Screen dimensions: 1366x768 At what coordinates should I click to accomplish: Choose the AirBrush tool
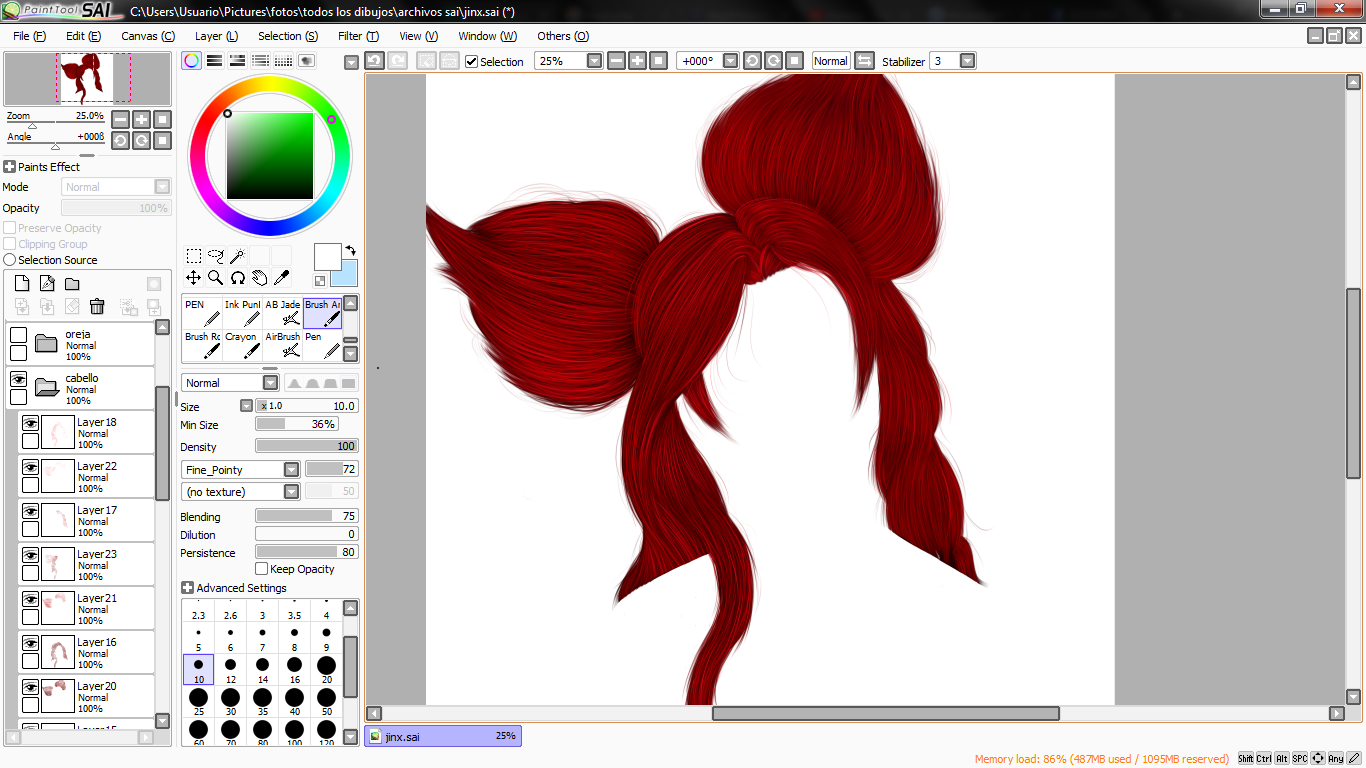pos(282,344)
